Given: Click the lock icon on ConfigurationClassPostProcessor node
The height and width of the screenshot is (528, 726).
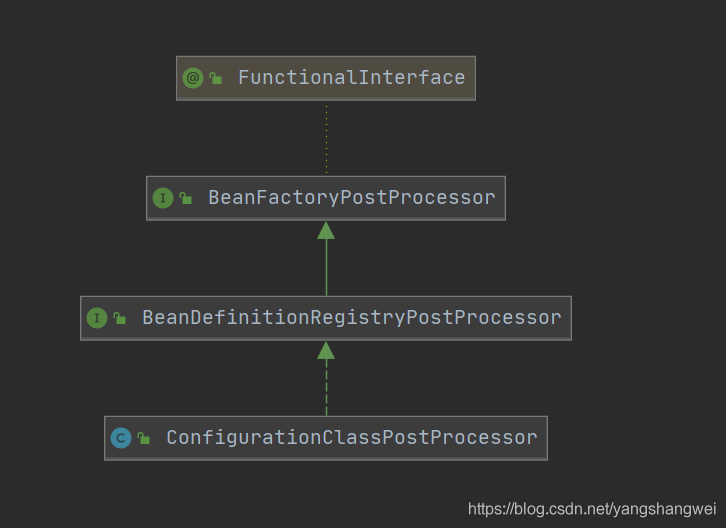Looking at the screenshot, I should (144, 439).
